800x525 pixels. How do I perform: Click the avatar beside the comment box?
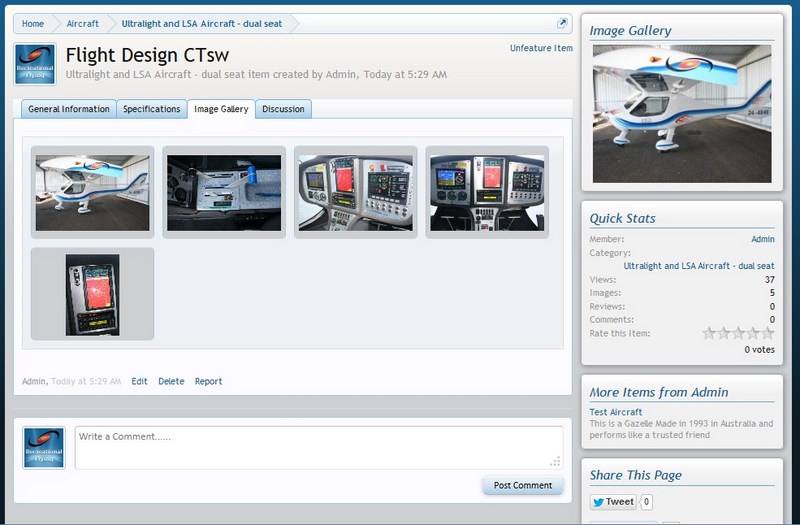pyautogui.click(x=44, y=447)
